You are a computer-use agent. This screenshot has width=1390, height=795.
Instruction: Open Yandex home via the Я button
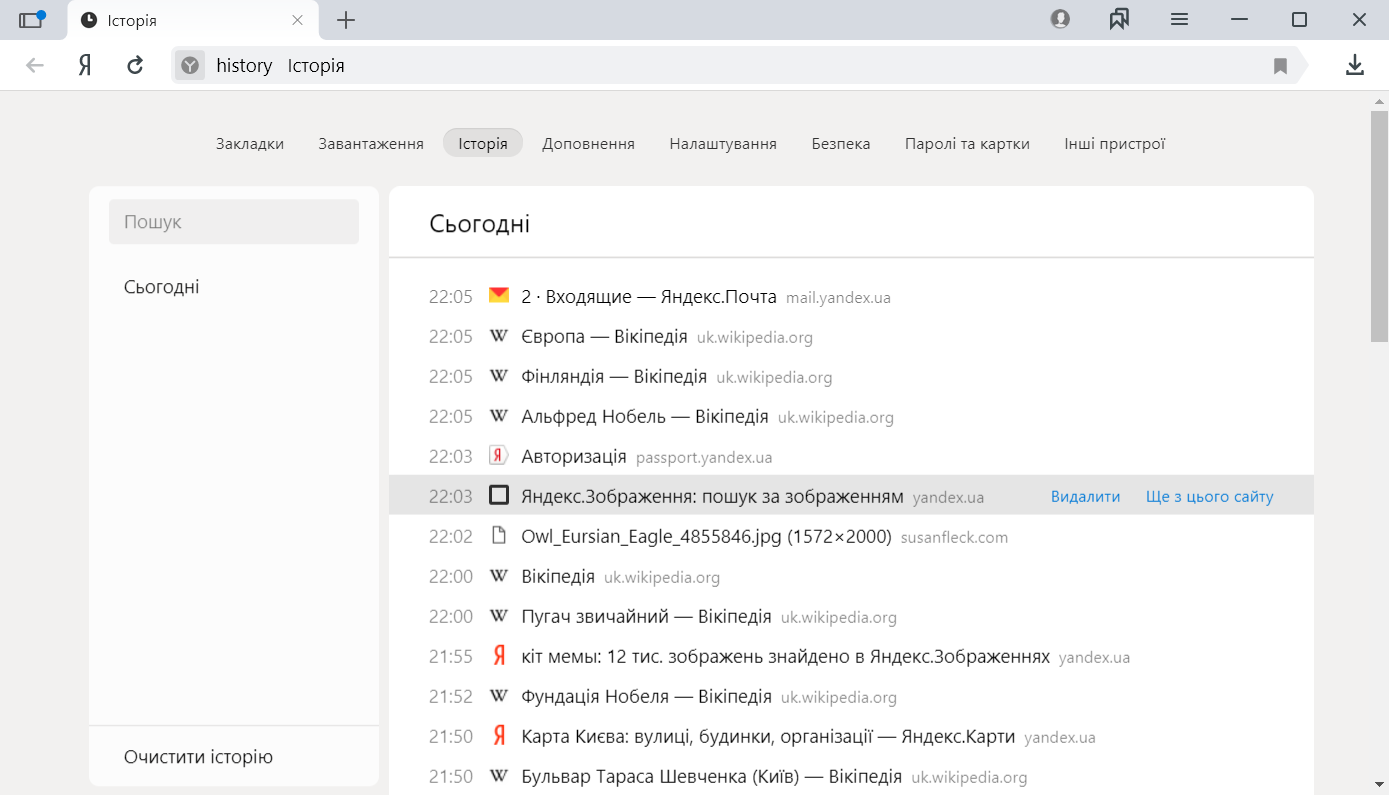[x=85, y=65]
